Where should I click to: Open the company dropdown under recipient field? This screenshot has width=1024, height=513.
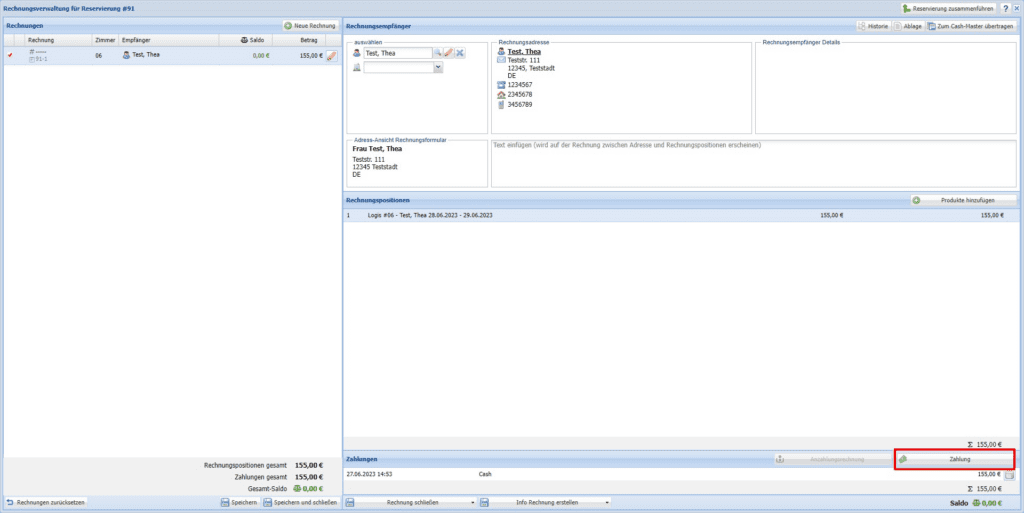[x=438, y=68]
